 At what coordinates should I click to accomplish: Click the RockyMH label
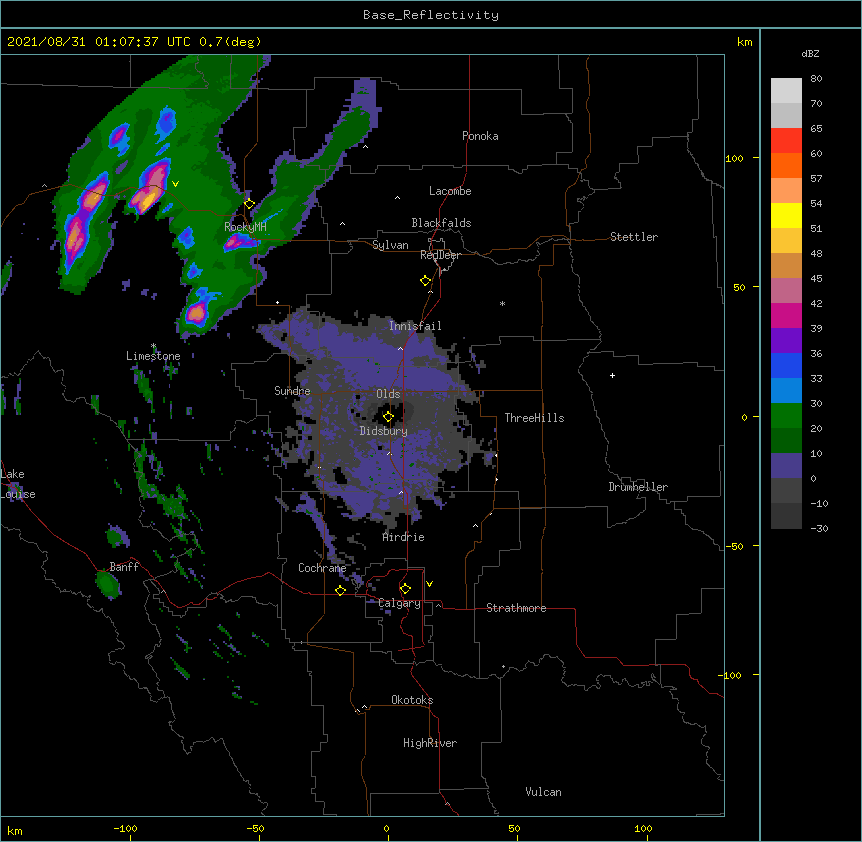tap(245, 226)
